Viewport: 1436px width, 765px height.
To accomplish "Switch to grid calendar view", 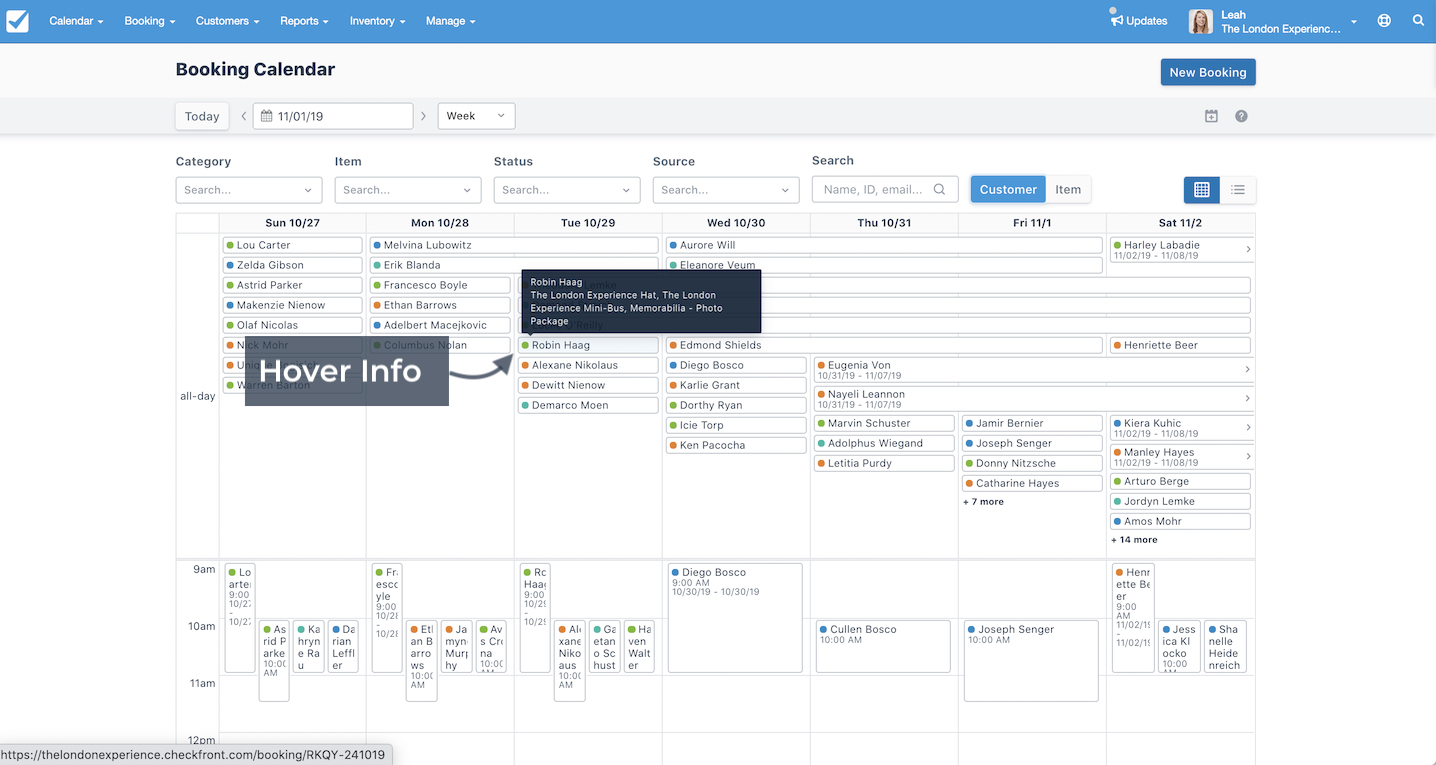I will (x=1202, y=189).
